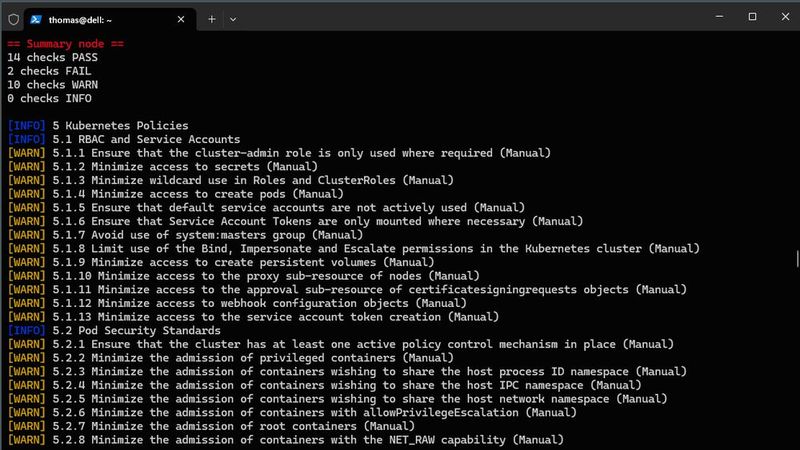Screen dimensions: 800x450
Task: Click the 5.2.2 privileged containers line
Action: pyautogui.click(x=231, y=358)
